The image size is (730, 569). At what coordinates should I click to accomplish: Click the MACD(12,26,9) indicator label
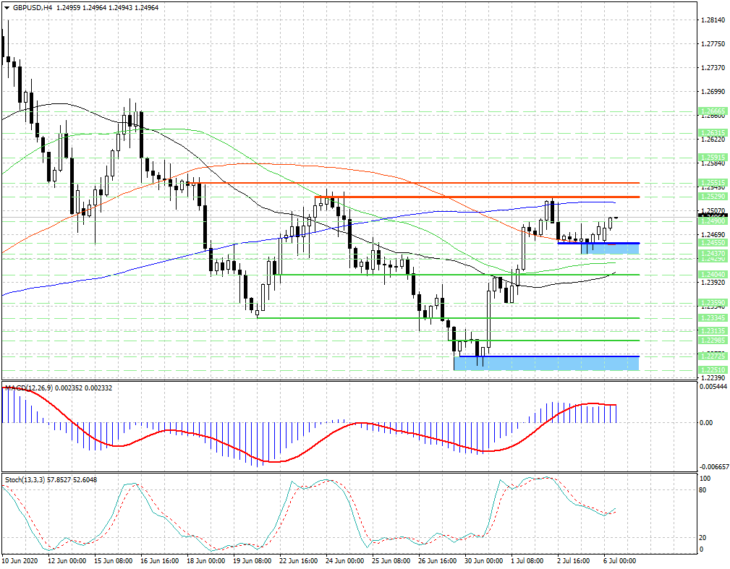pyautogui.click(x=30, y=388)
